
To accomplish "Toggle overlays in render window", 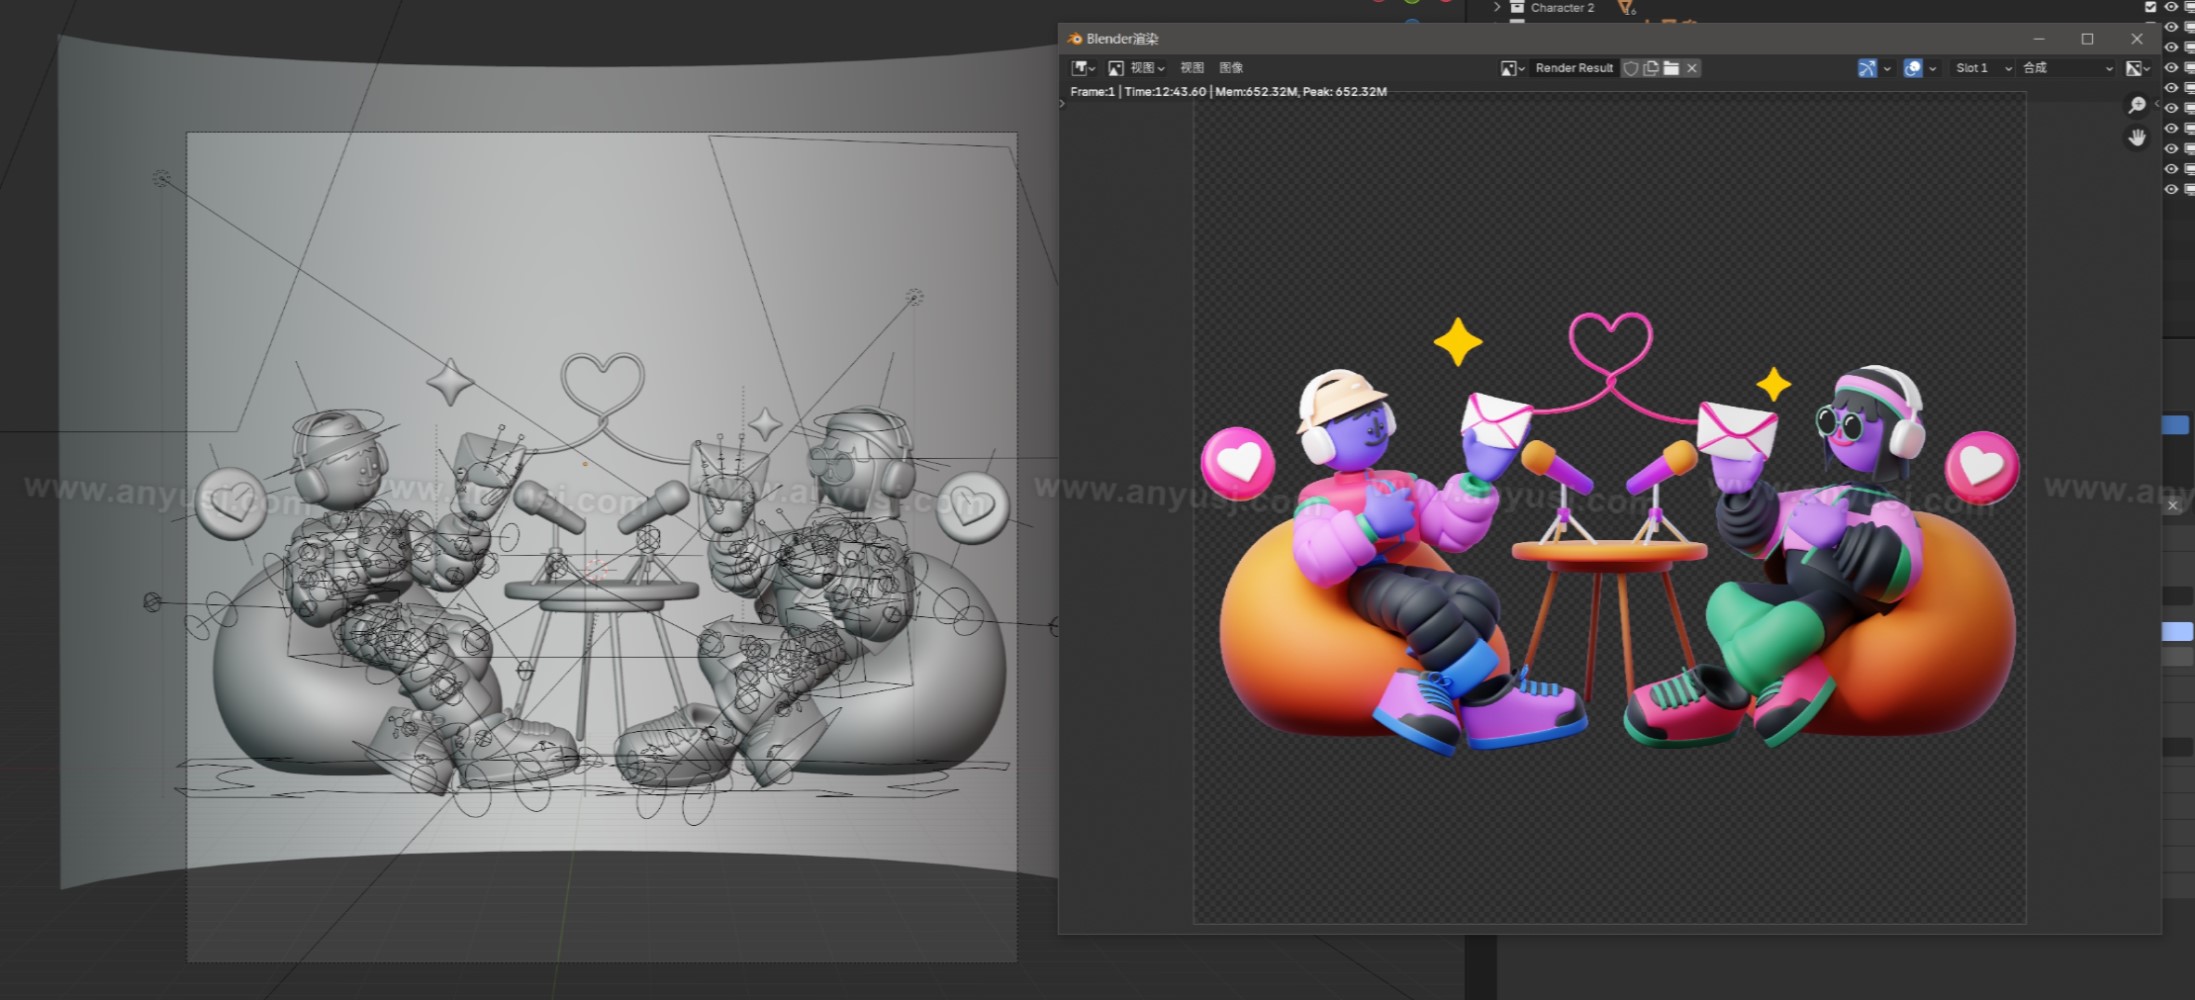I will (x=1913, y=68).
